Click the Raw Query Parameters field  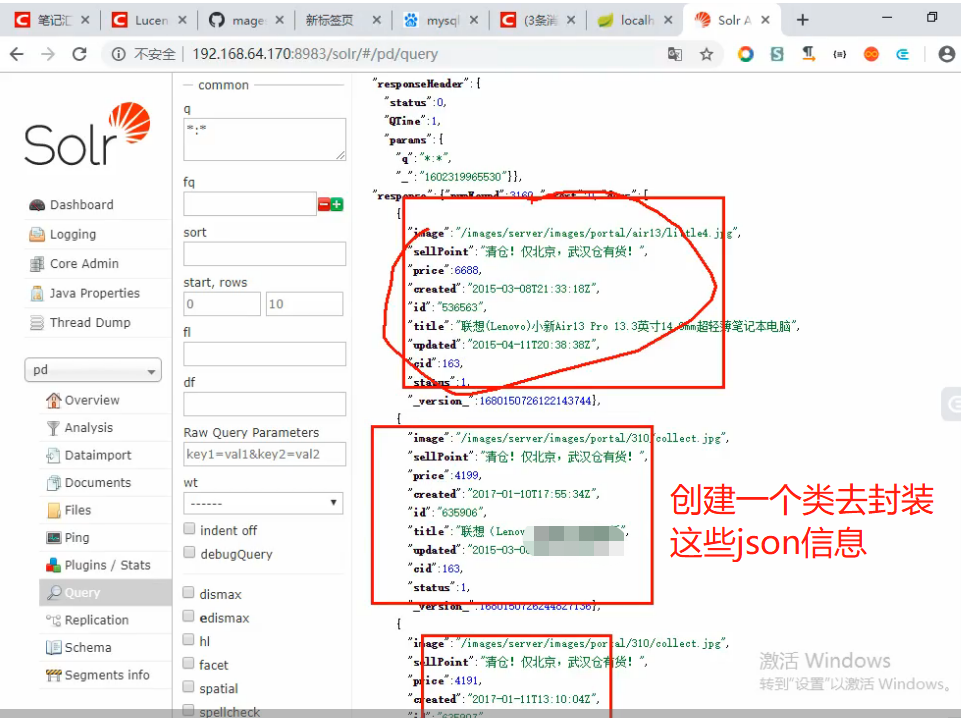pyautogui.click(x=264, y=454)
